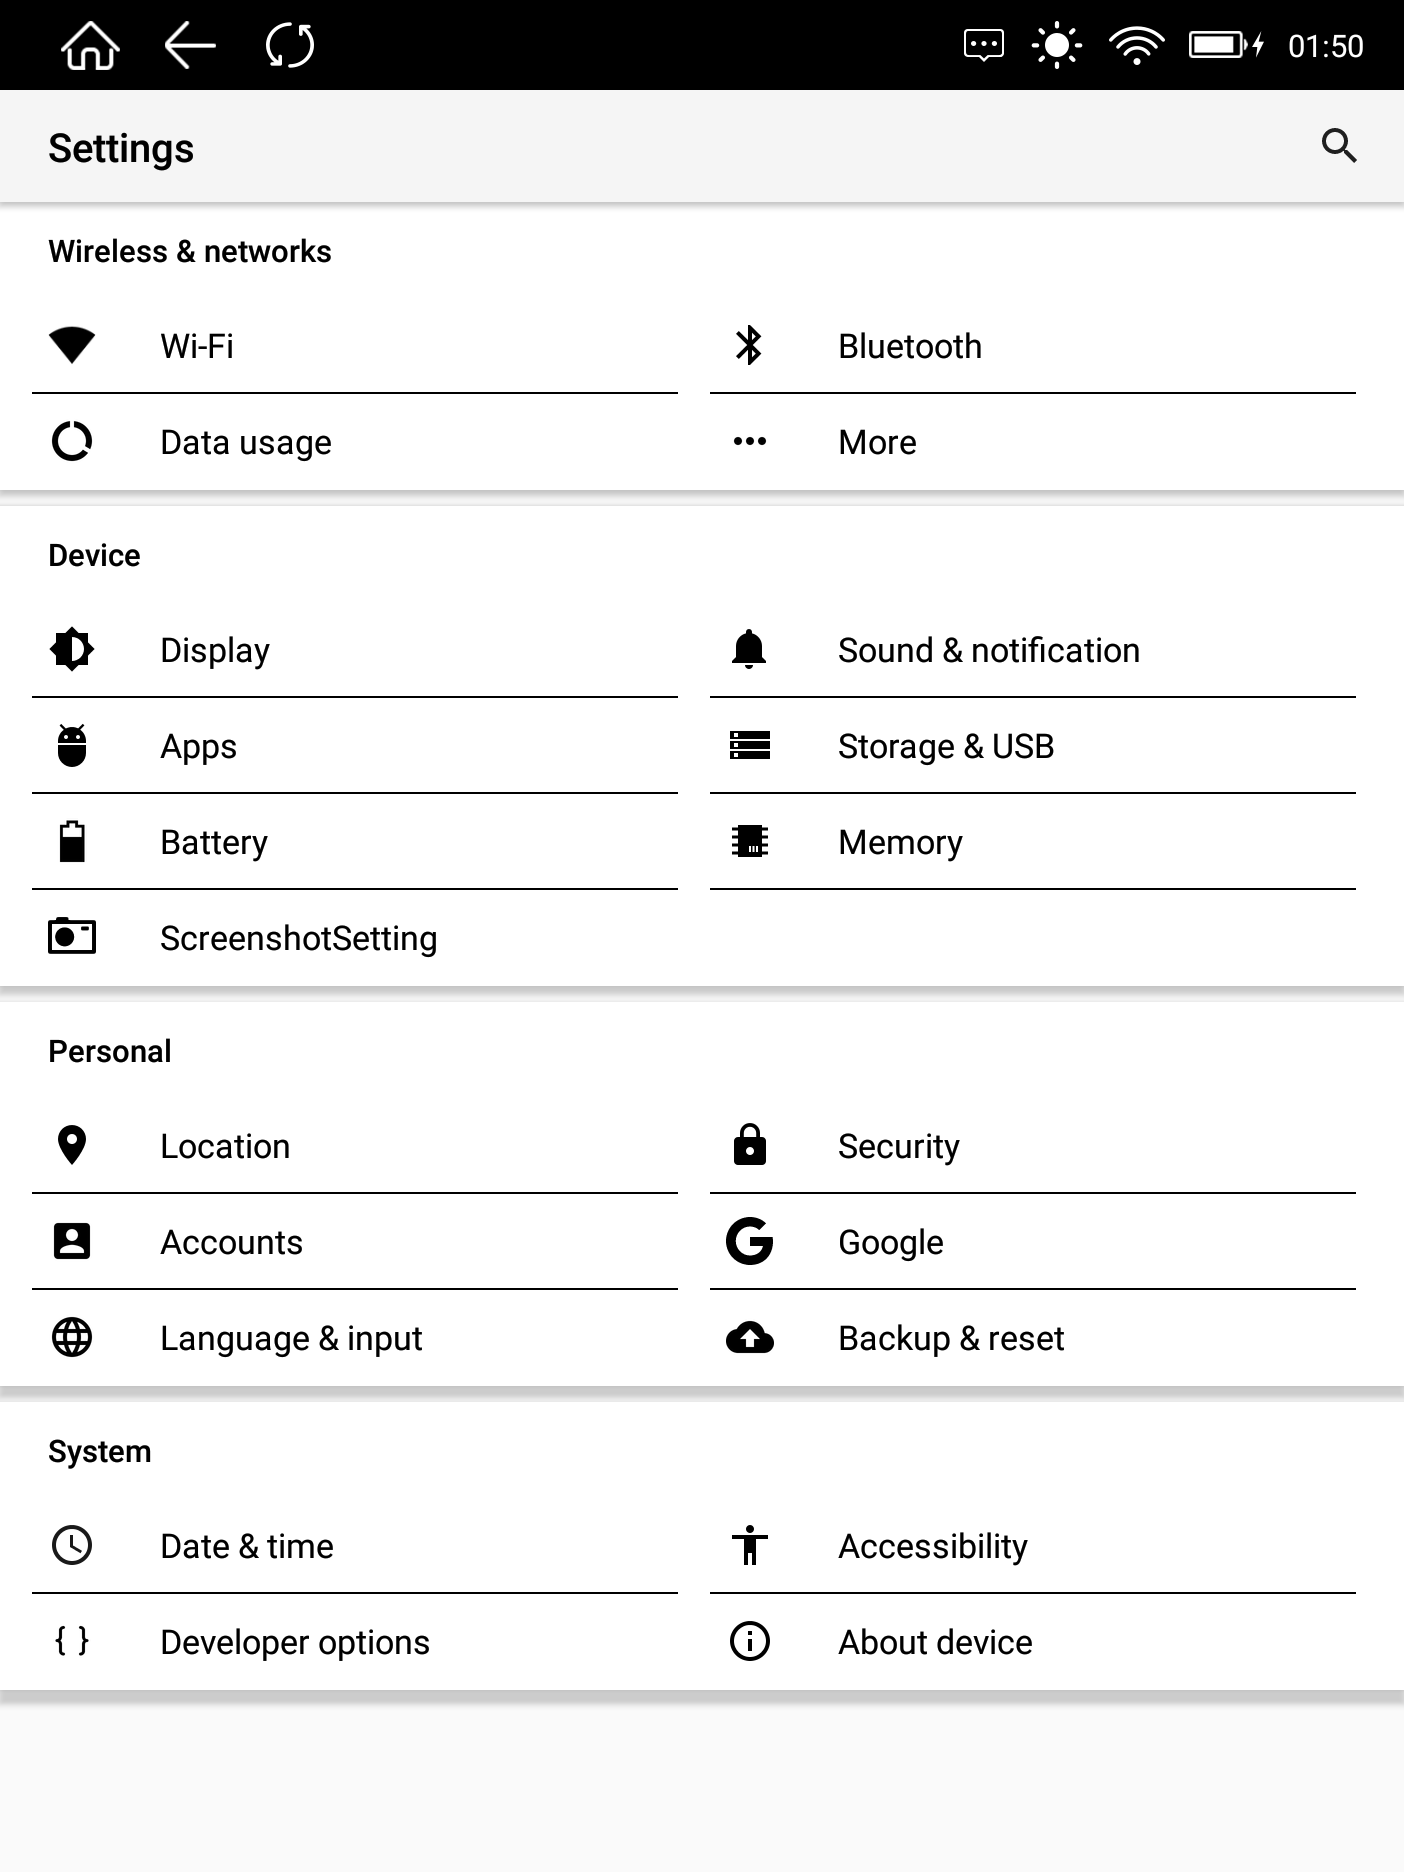Image resolution: width=1404 pixels, height=1872 pixels.
Task: Click the Google G logo icon
Action: click(749, 1242)
